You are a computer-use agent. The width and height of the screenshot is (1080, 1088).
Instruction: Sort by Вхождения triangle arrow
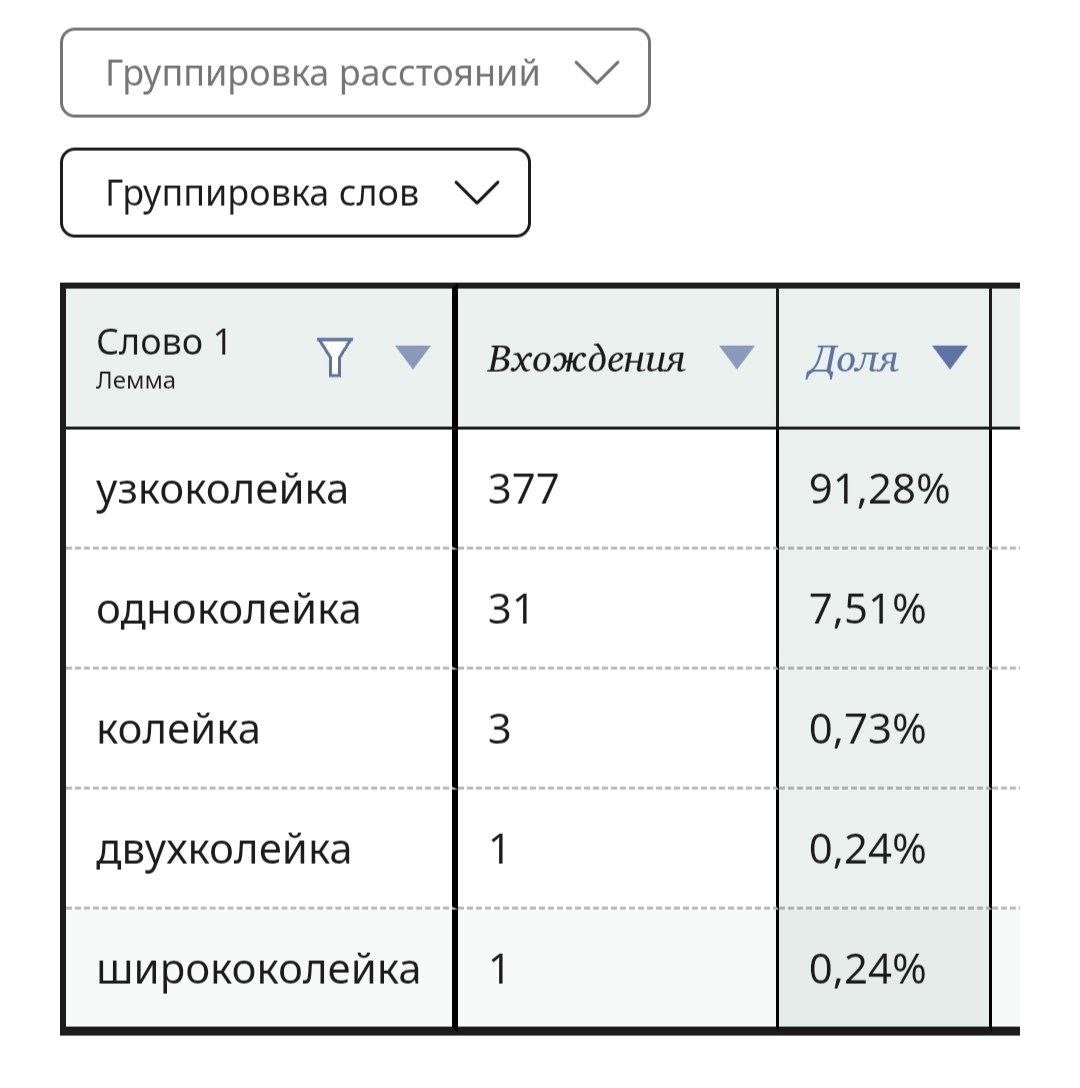tap(736, 357)
